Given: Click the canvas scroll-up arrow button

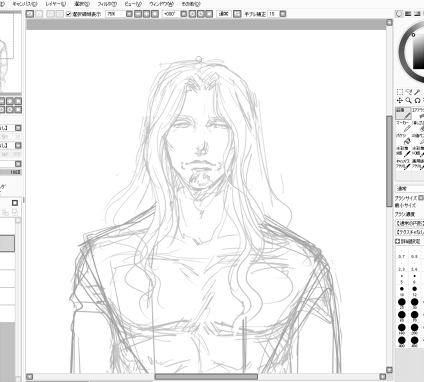Looking at the screenshot, I should coord(389,23).
